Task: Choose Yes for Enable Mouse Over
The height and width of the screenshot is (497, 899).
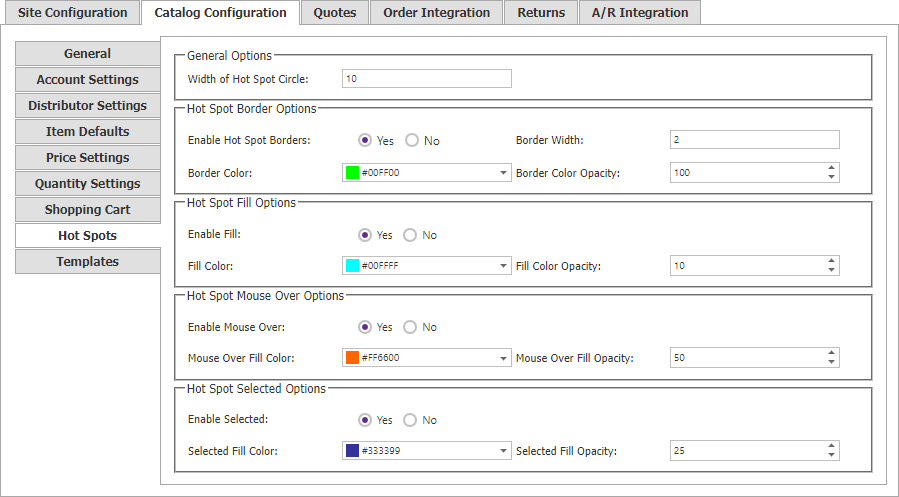Action: [x=365, y=327]
